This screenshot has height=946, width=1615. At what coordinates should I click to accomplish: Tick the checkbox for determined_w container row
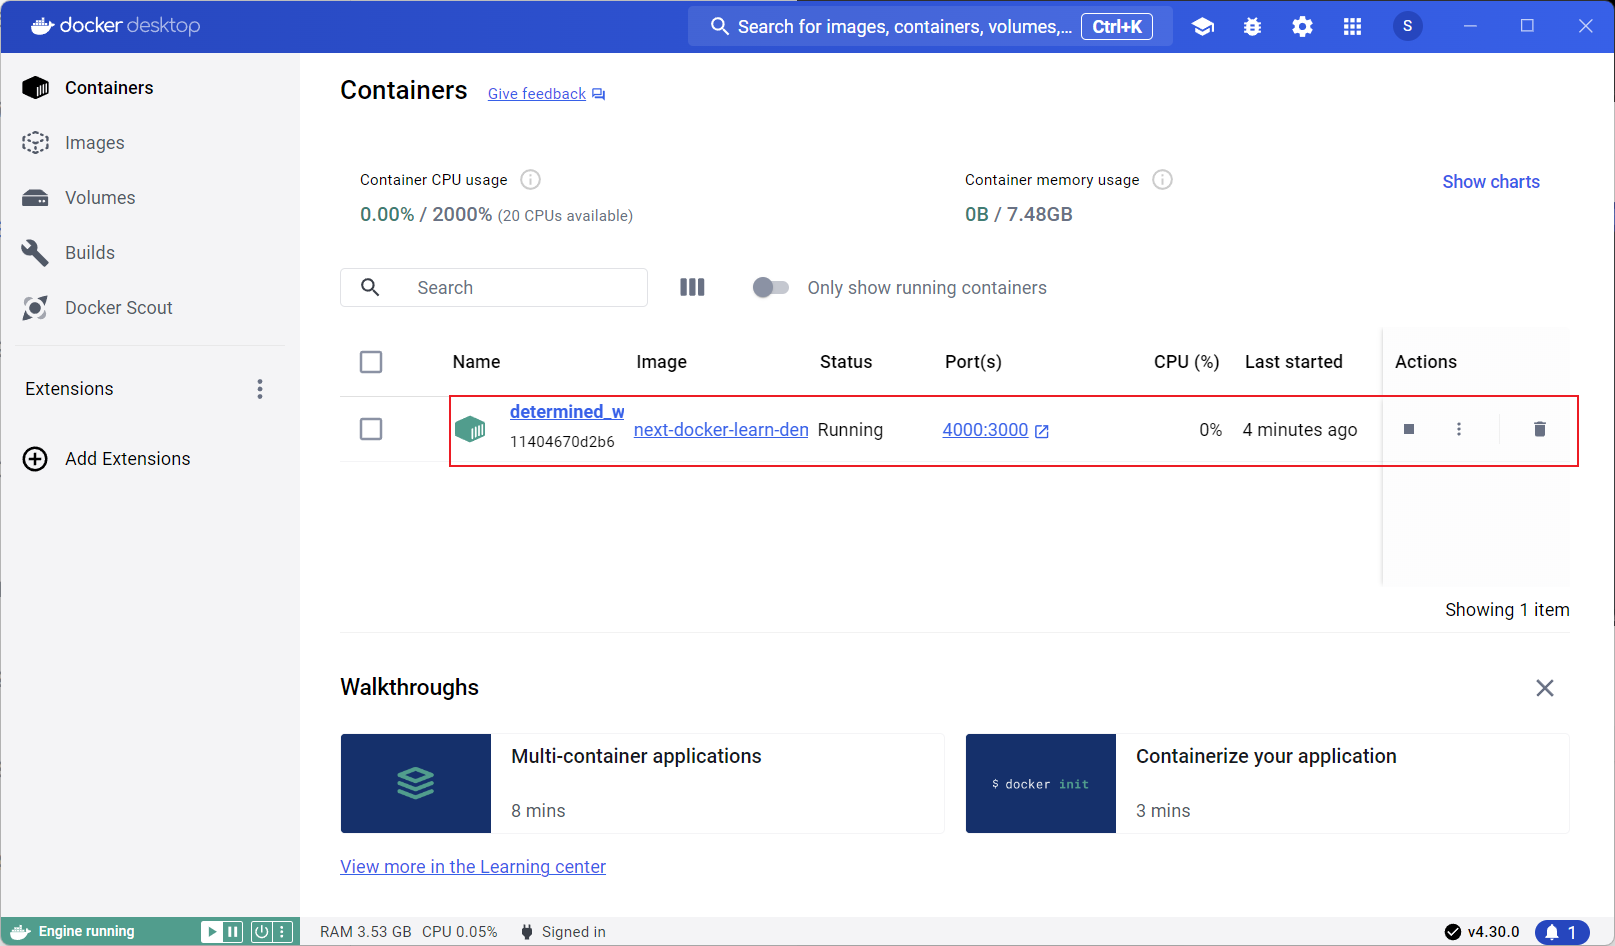tap(371, 429)
